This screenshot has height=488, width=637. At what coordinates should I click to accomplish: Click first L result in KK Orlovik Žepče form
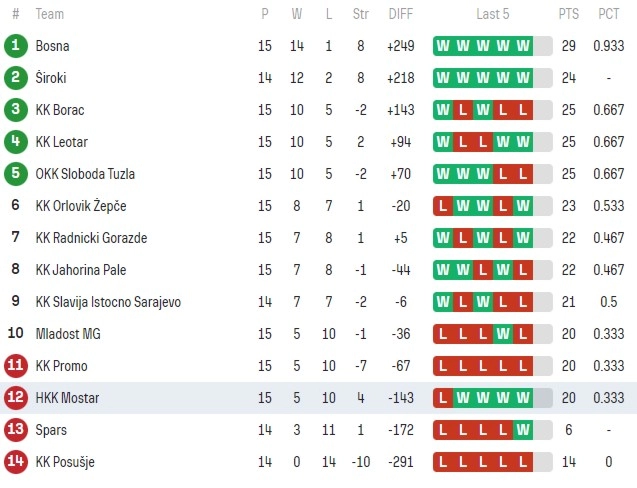[x=443, y=206]
